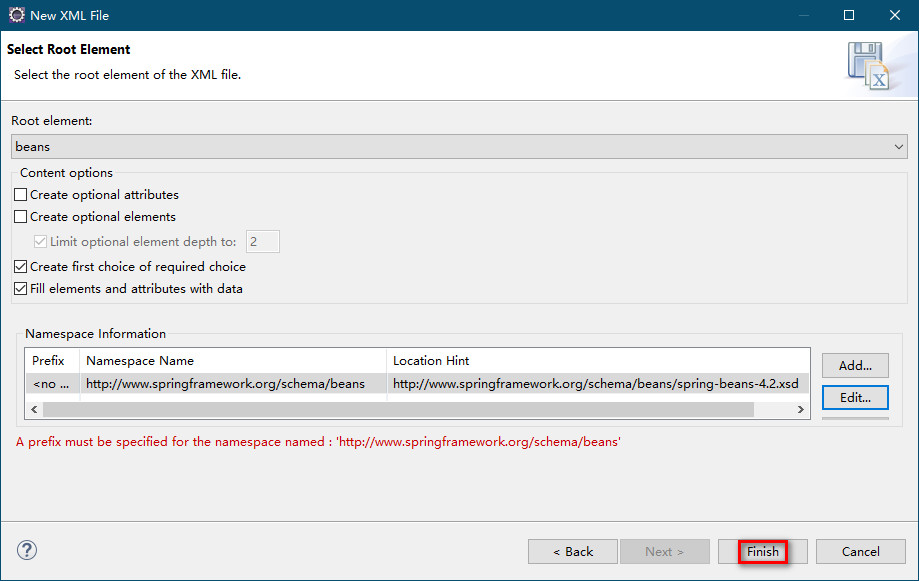919x581 pixels.
Task: Click the Prefix column header
Action: click(x=50, y=360)
